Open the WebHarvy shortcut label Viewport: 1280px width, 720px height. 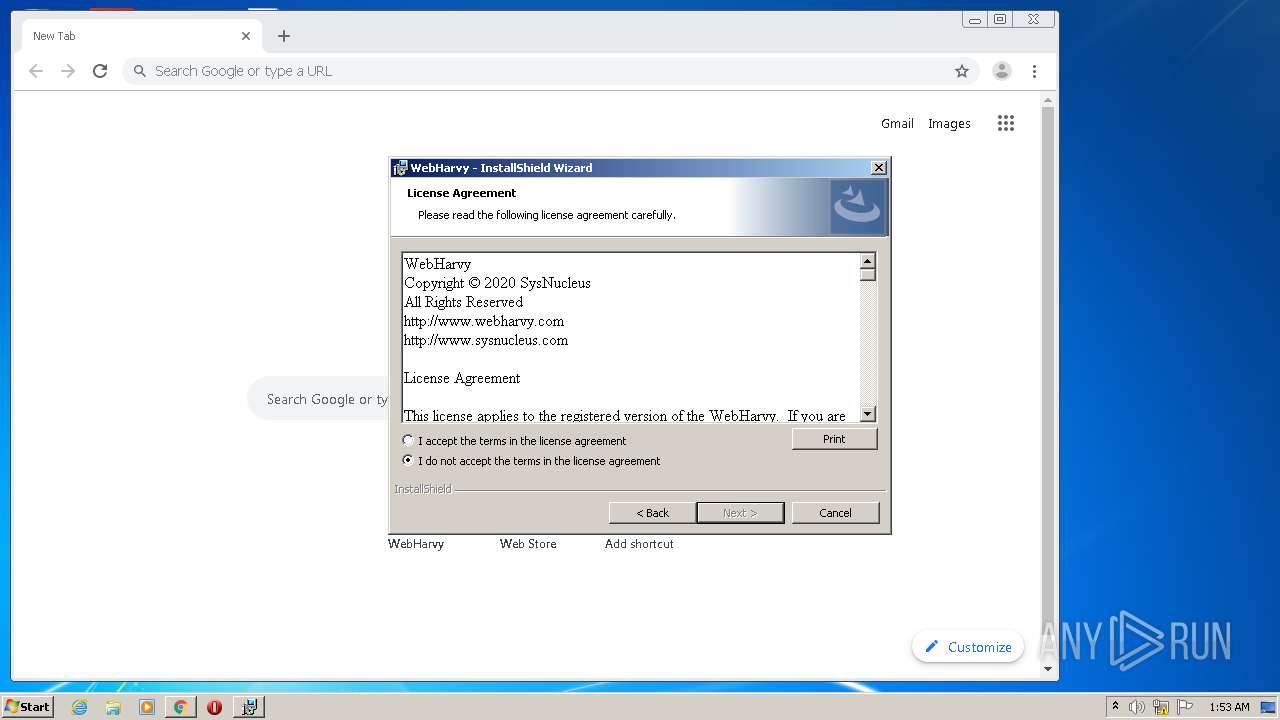[416, 544]
